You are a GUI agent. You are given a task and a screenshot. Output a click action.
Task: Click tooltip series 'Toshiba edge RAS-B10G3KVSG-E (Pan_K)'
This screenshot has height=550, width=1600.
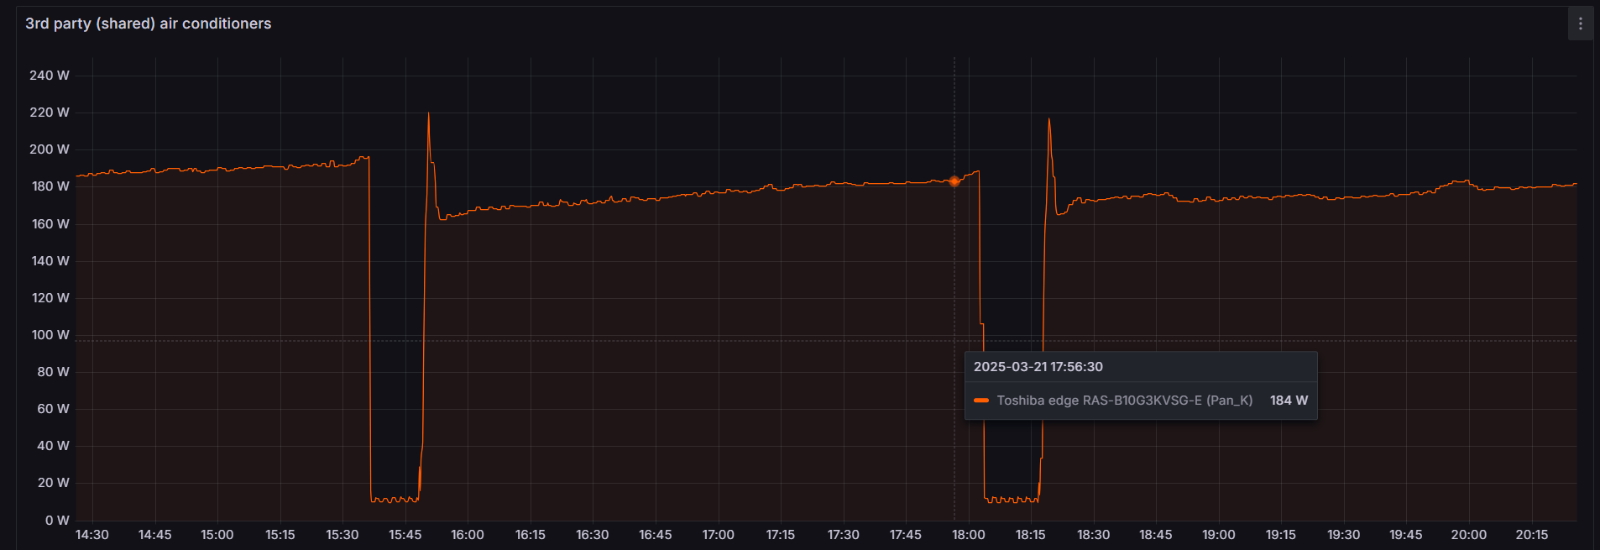(x=1125, y=400)
